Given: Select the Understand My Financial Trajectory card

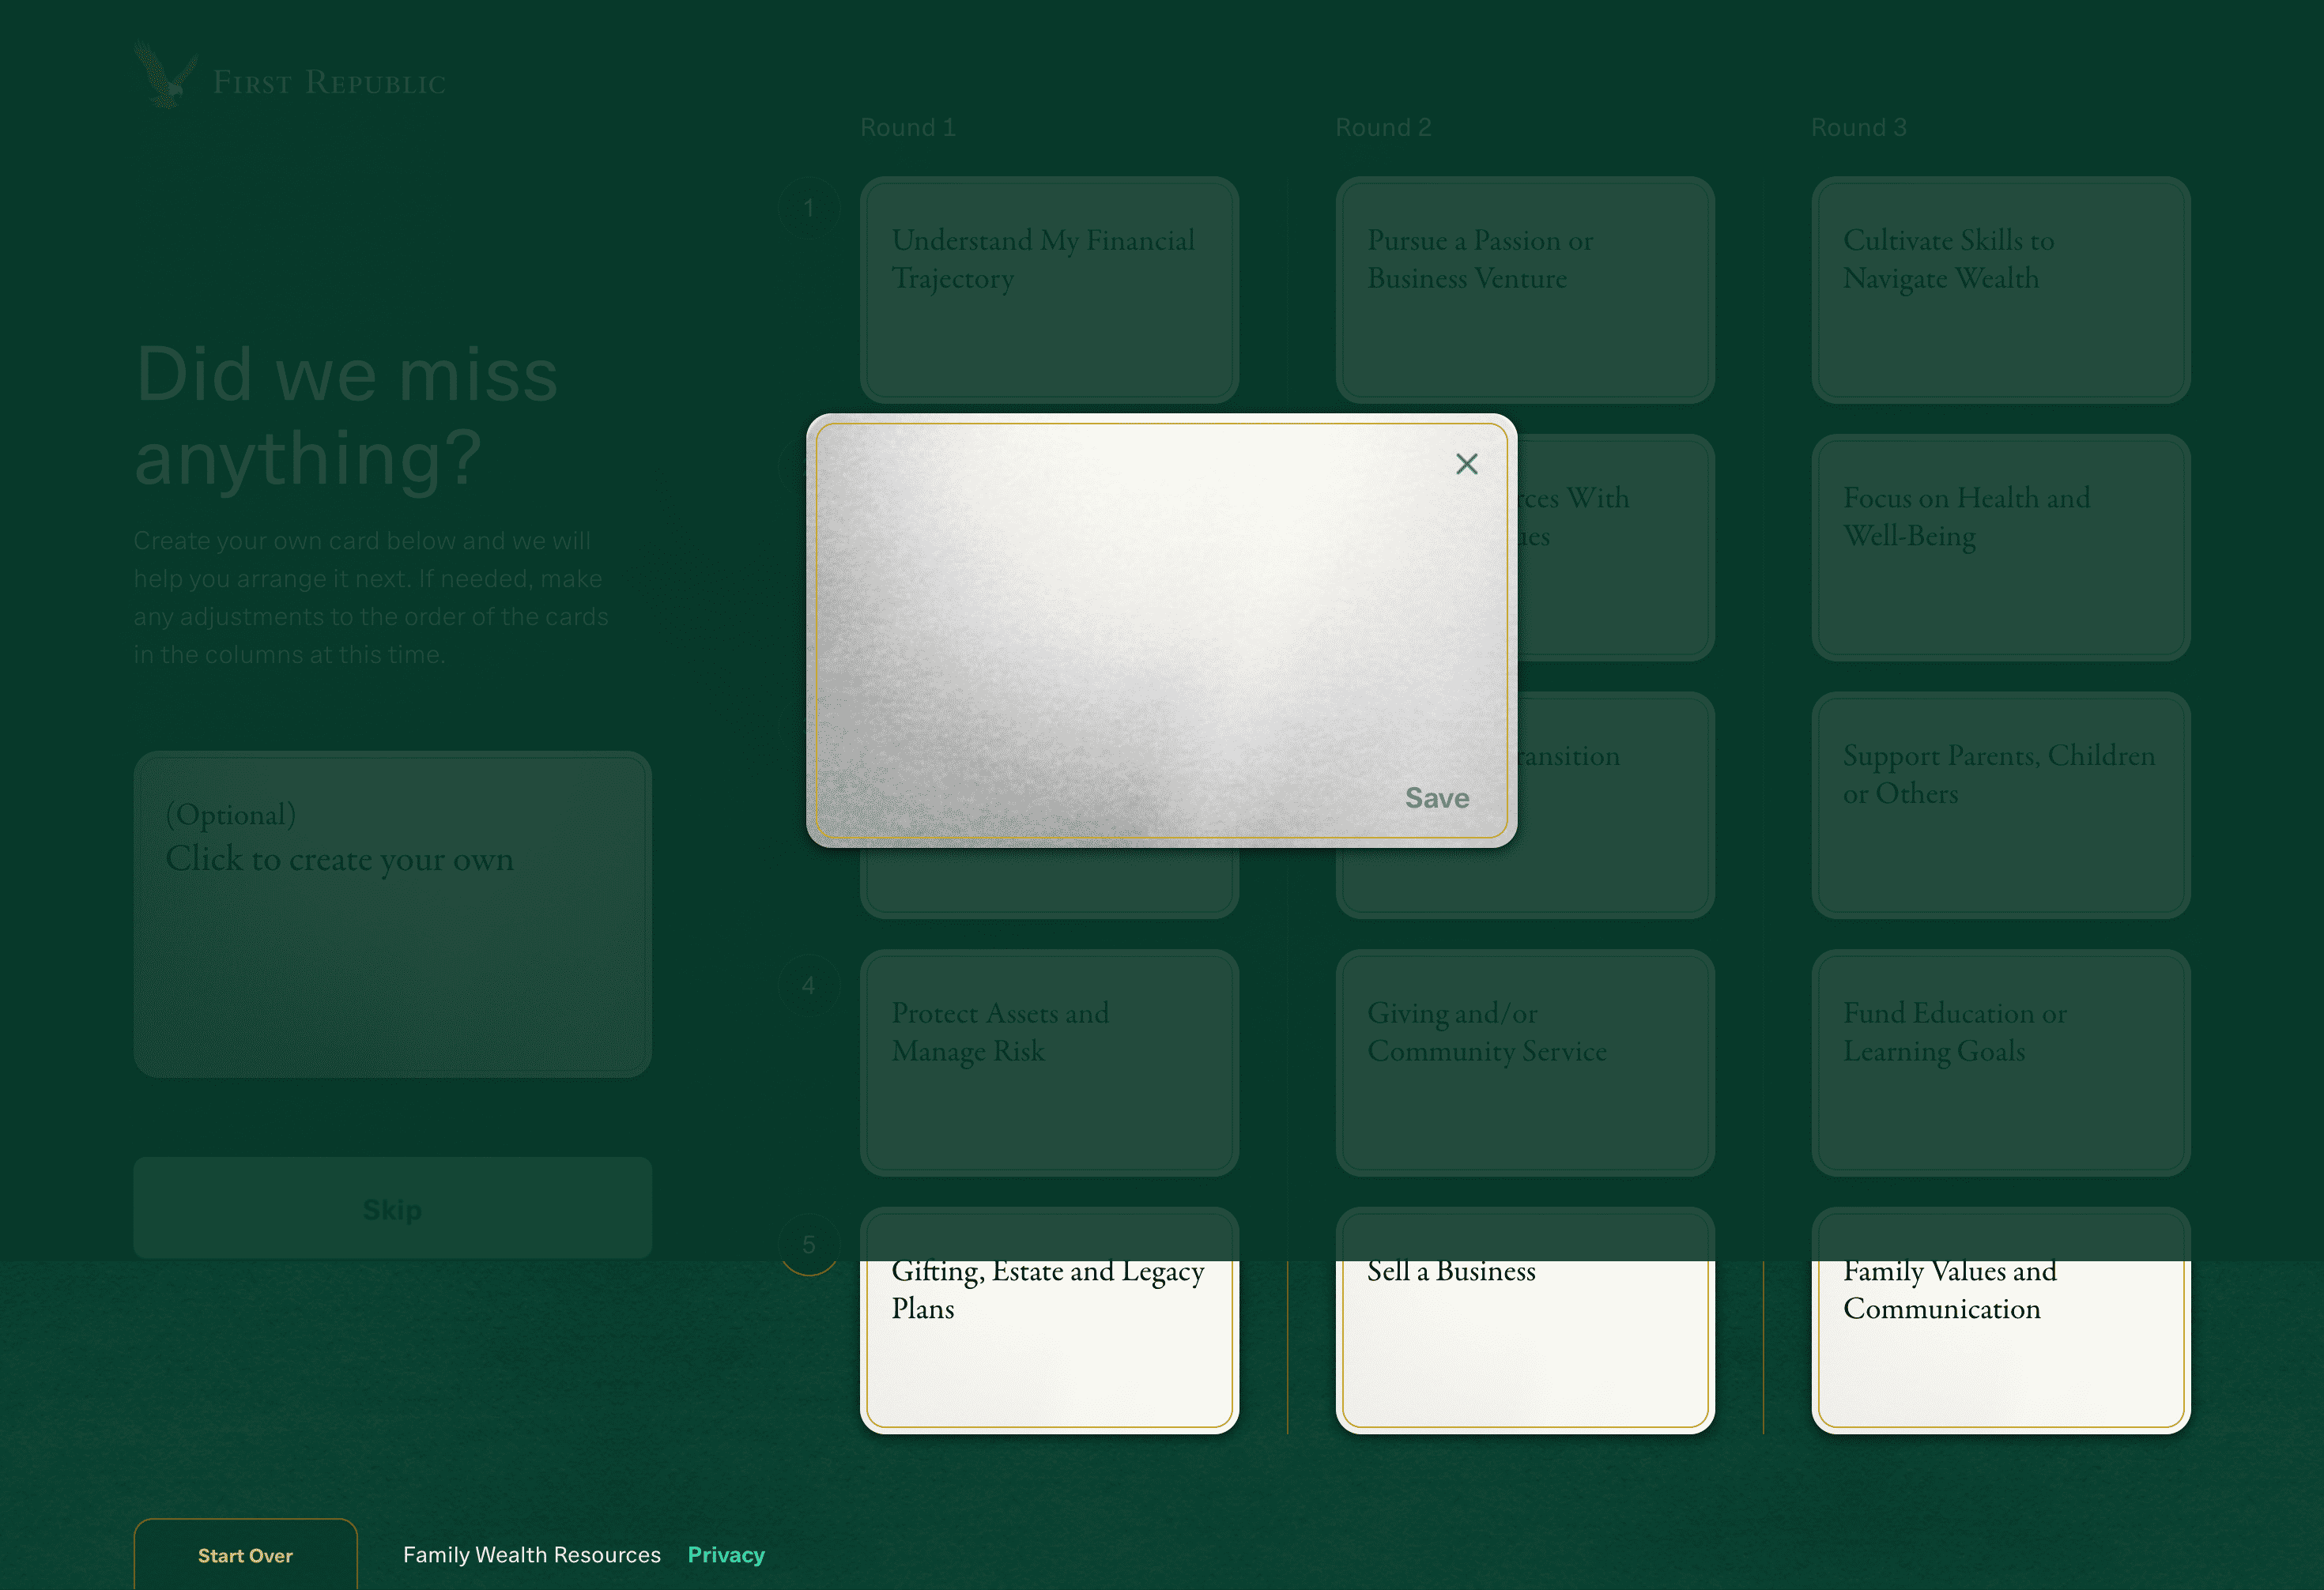Looking at the screenshot, I should (1049, 290).
